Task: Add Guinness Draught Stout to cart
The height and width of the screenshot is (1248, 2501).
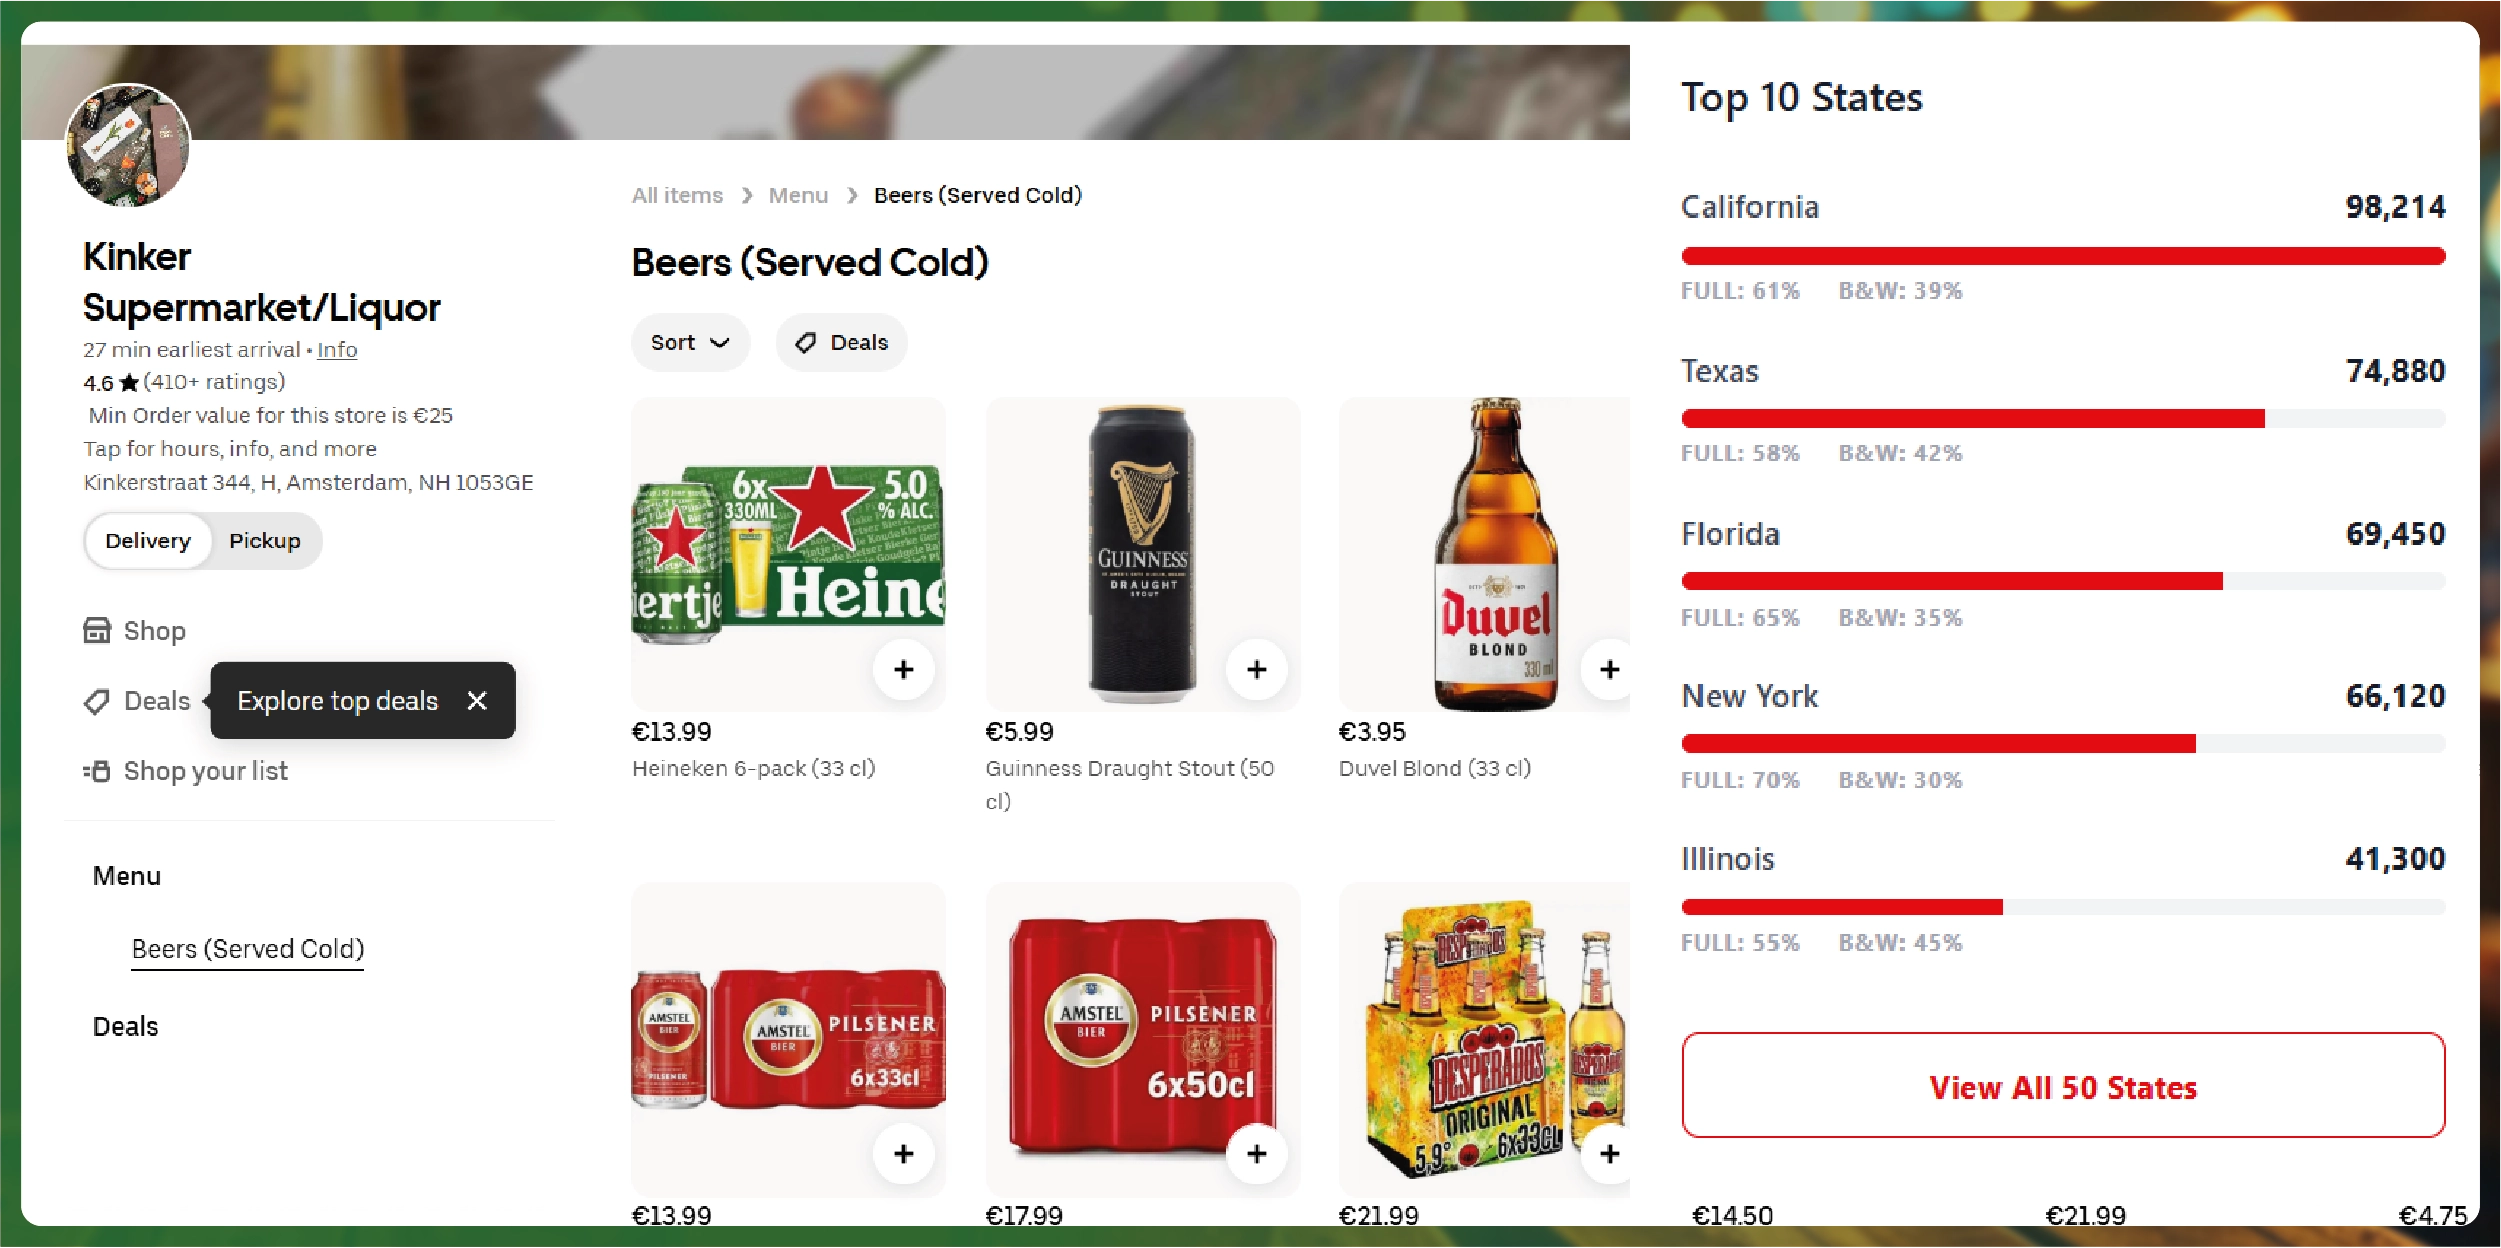Action: [1256, 669]
